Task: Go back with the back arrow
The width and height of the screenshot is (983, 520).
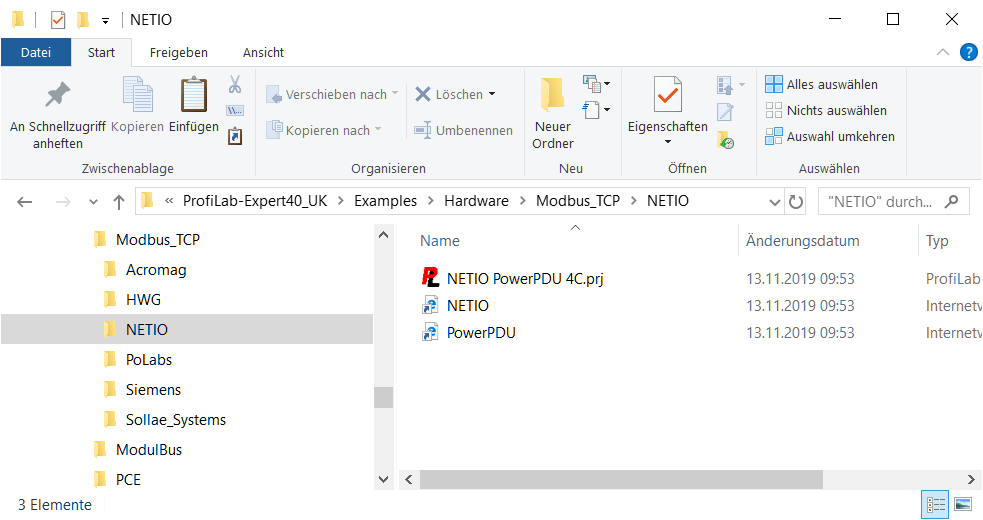Action: [x=24, y=202]
